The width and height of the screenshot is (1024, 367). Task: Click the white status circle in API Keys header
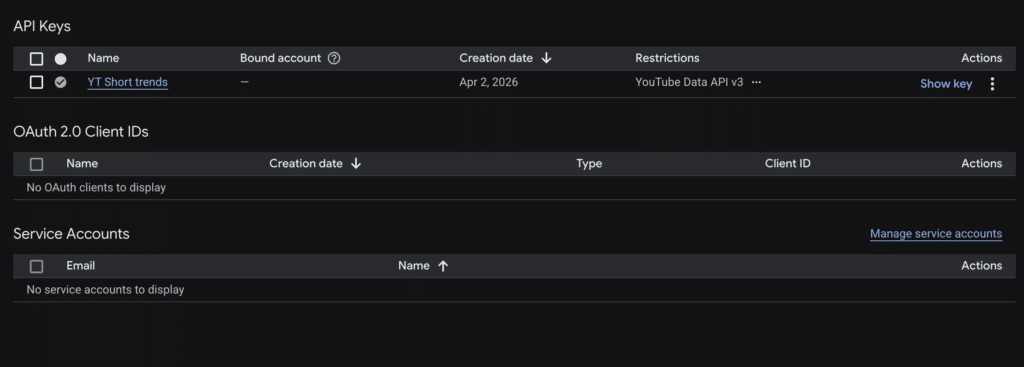tap(60, 59)
